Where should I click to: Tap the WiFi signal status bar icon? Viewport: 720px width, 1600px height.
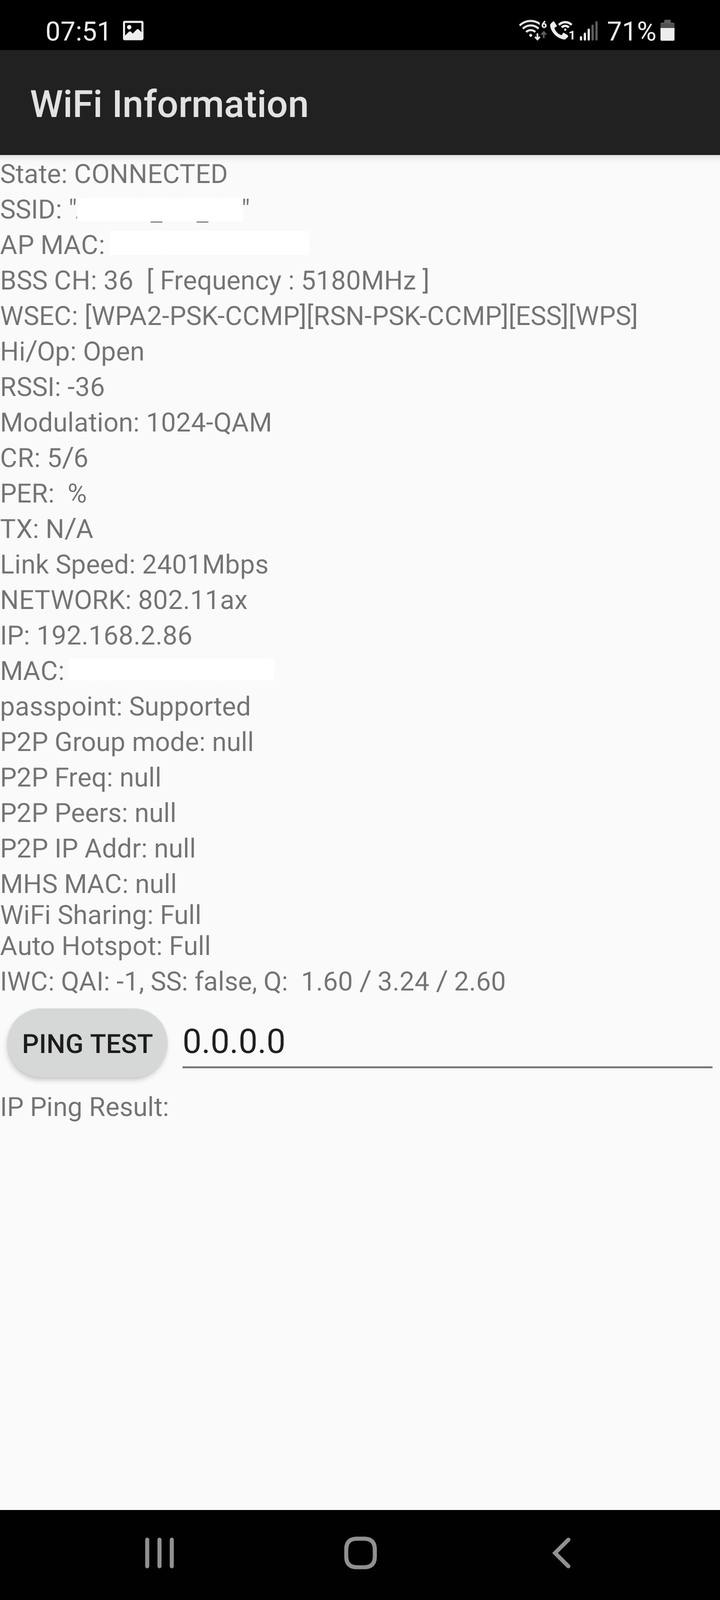(533, 31)
